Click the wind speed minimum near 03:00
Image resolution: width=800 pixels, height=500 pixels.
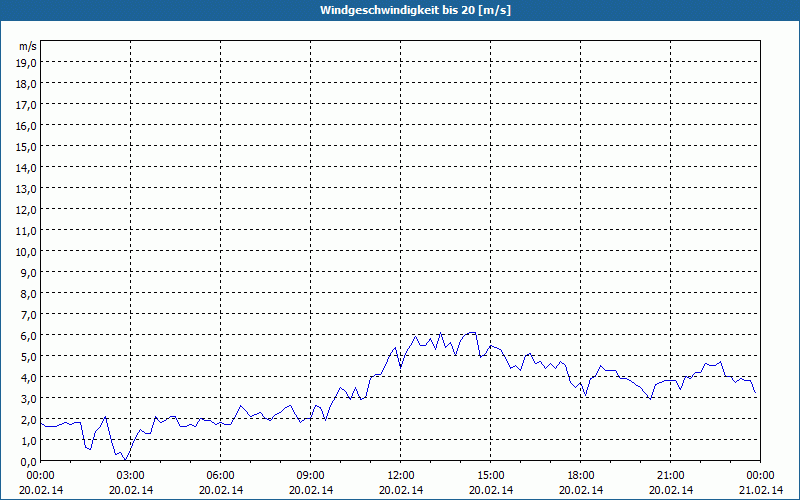[x=126, y=460]
